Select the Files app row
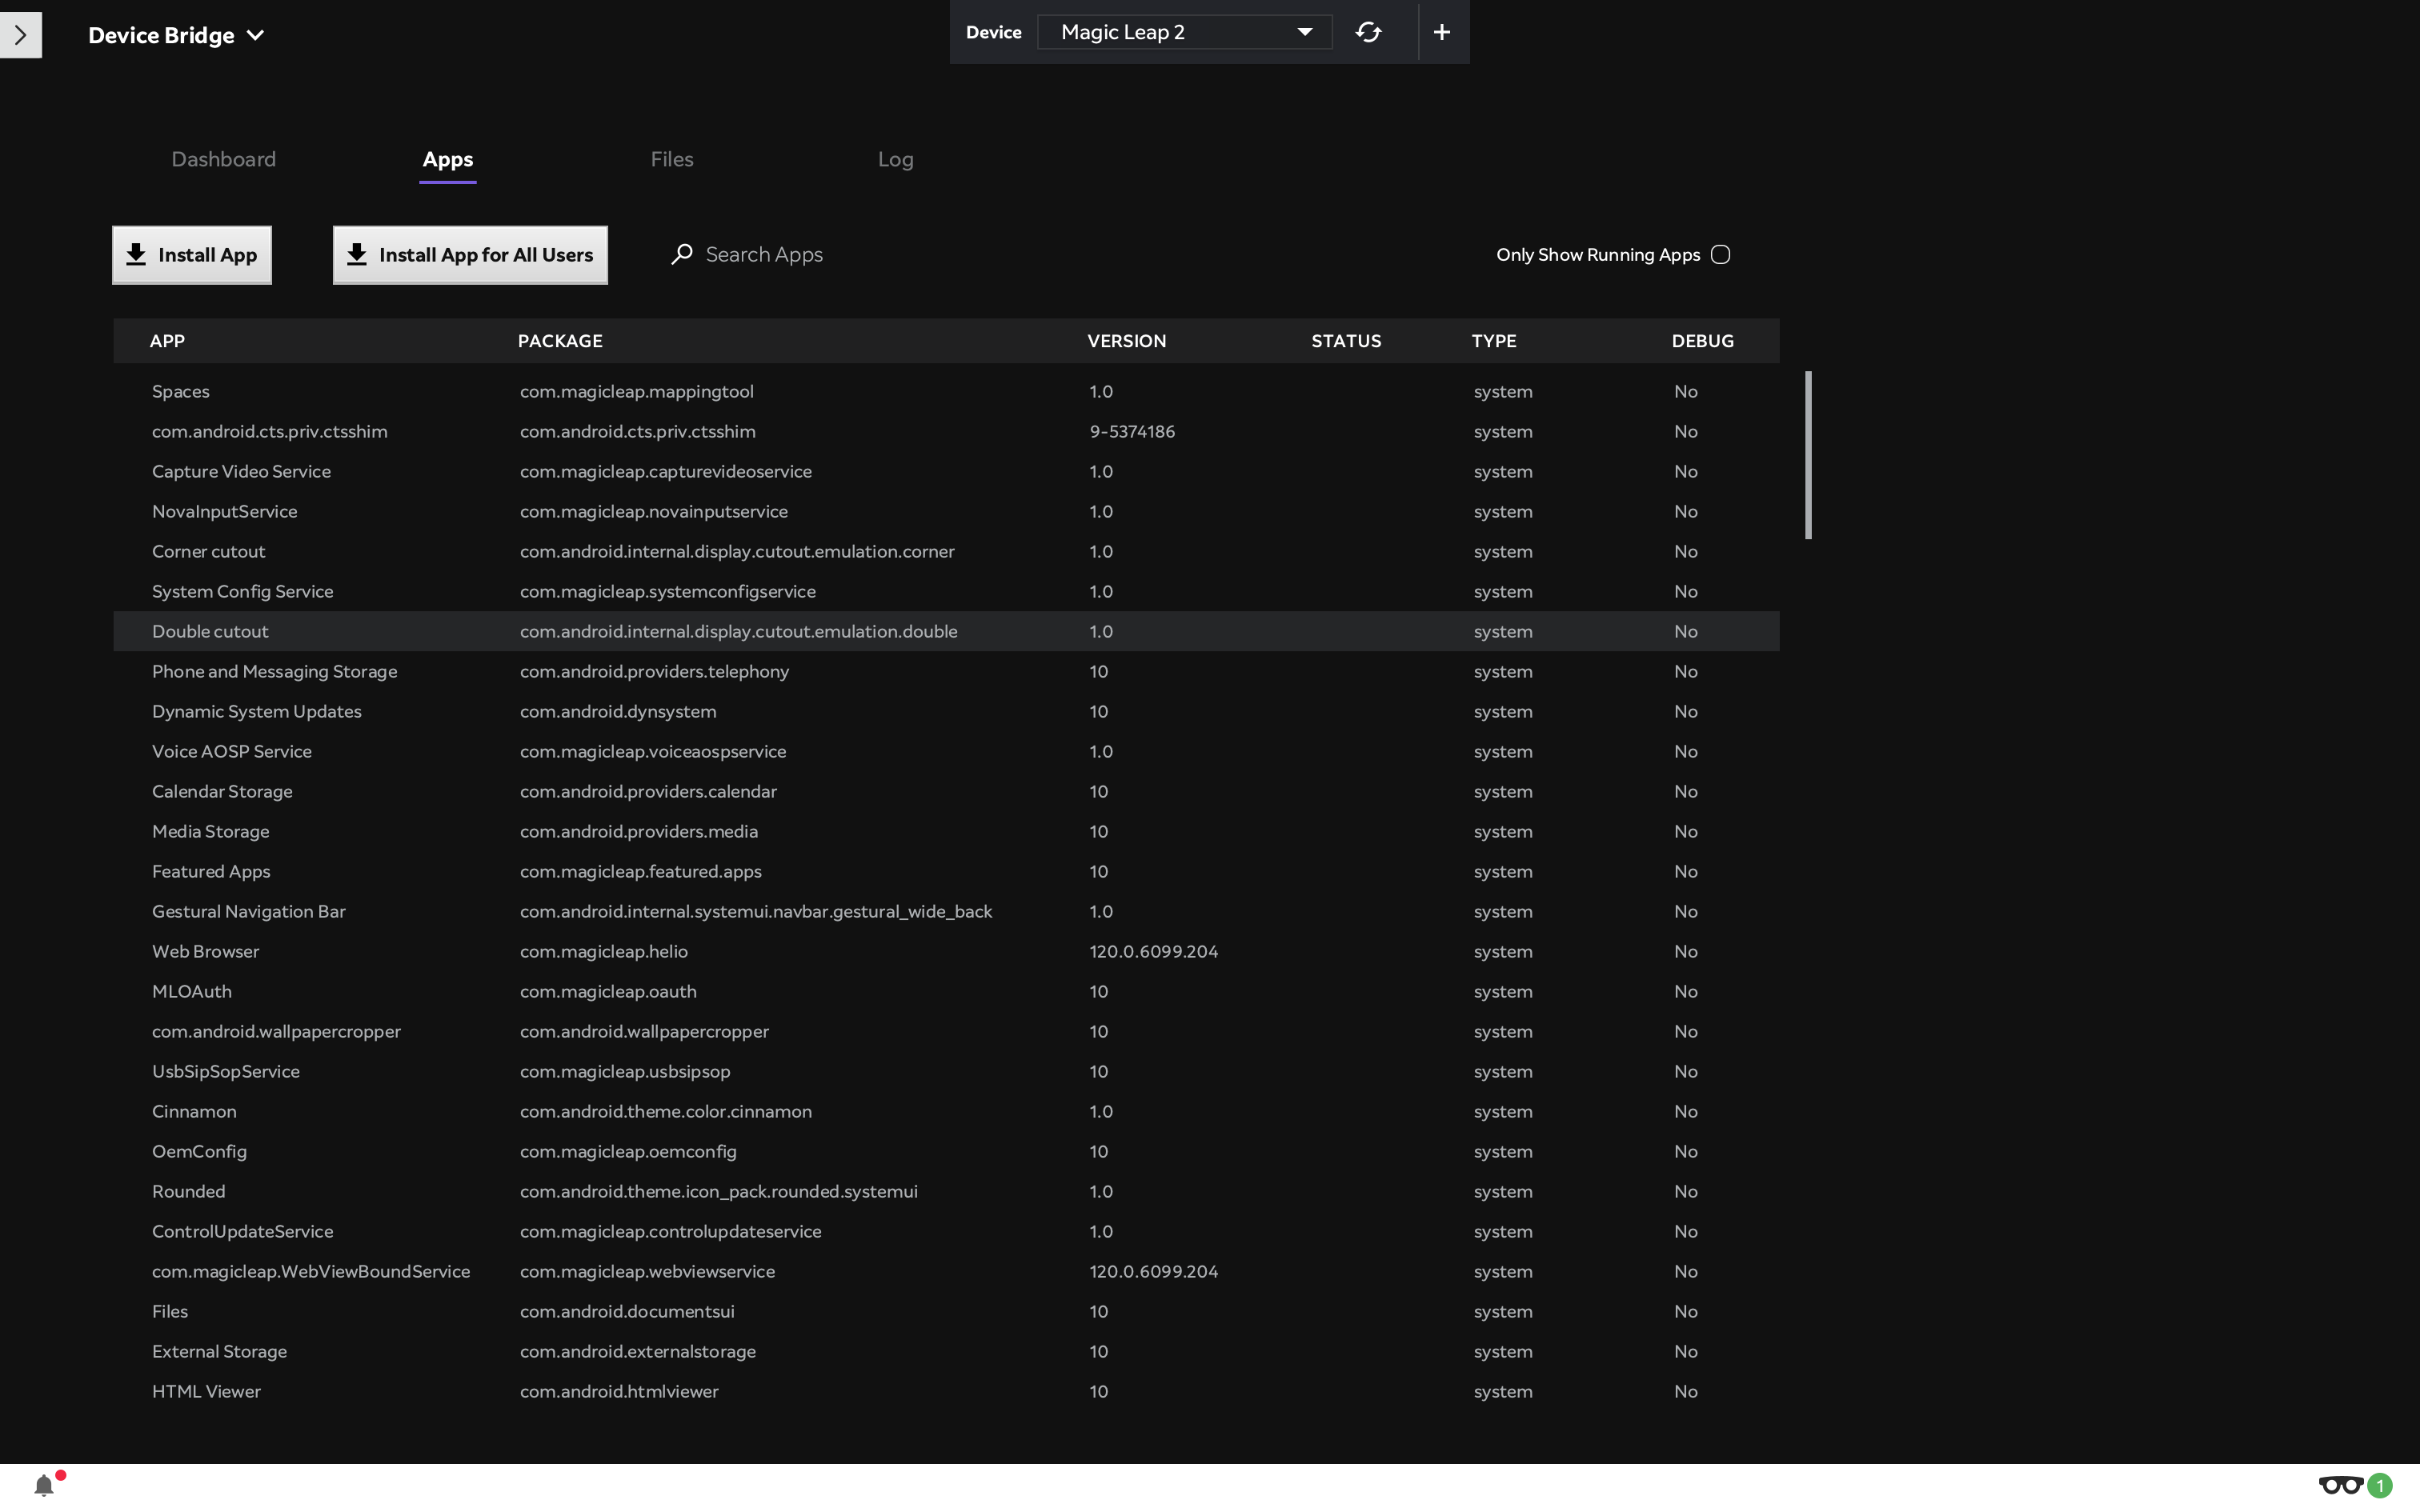 point(946,1311)
